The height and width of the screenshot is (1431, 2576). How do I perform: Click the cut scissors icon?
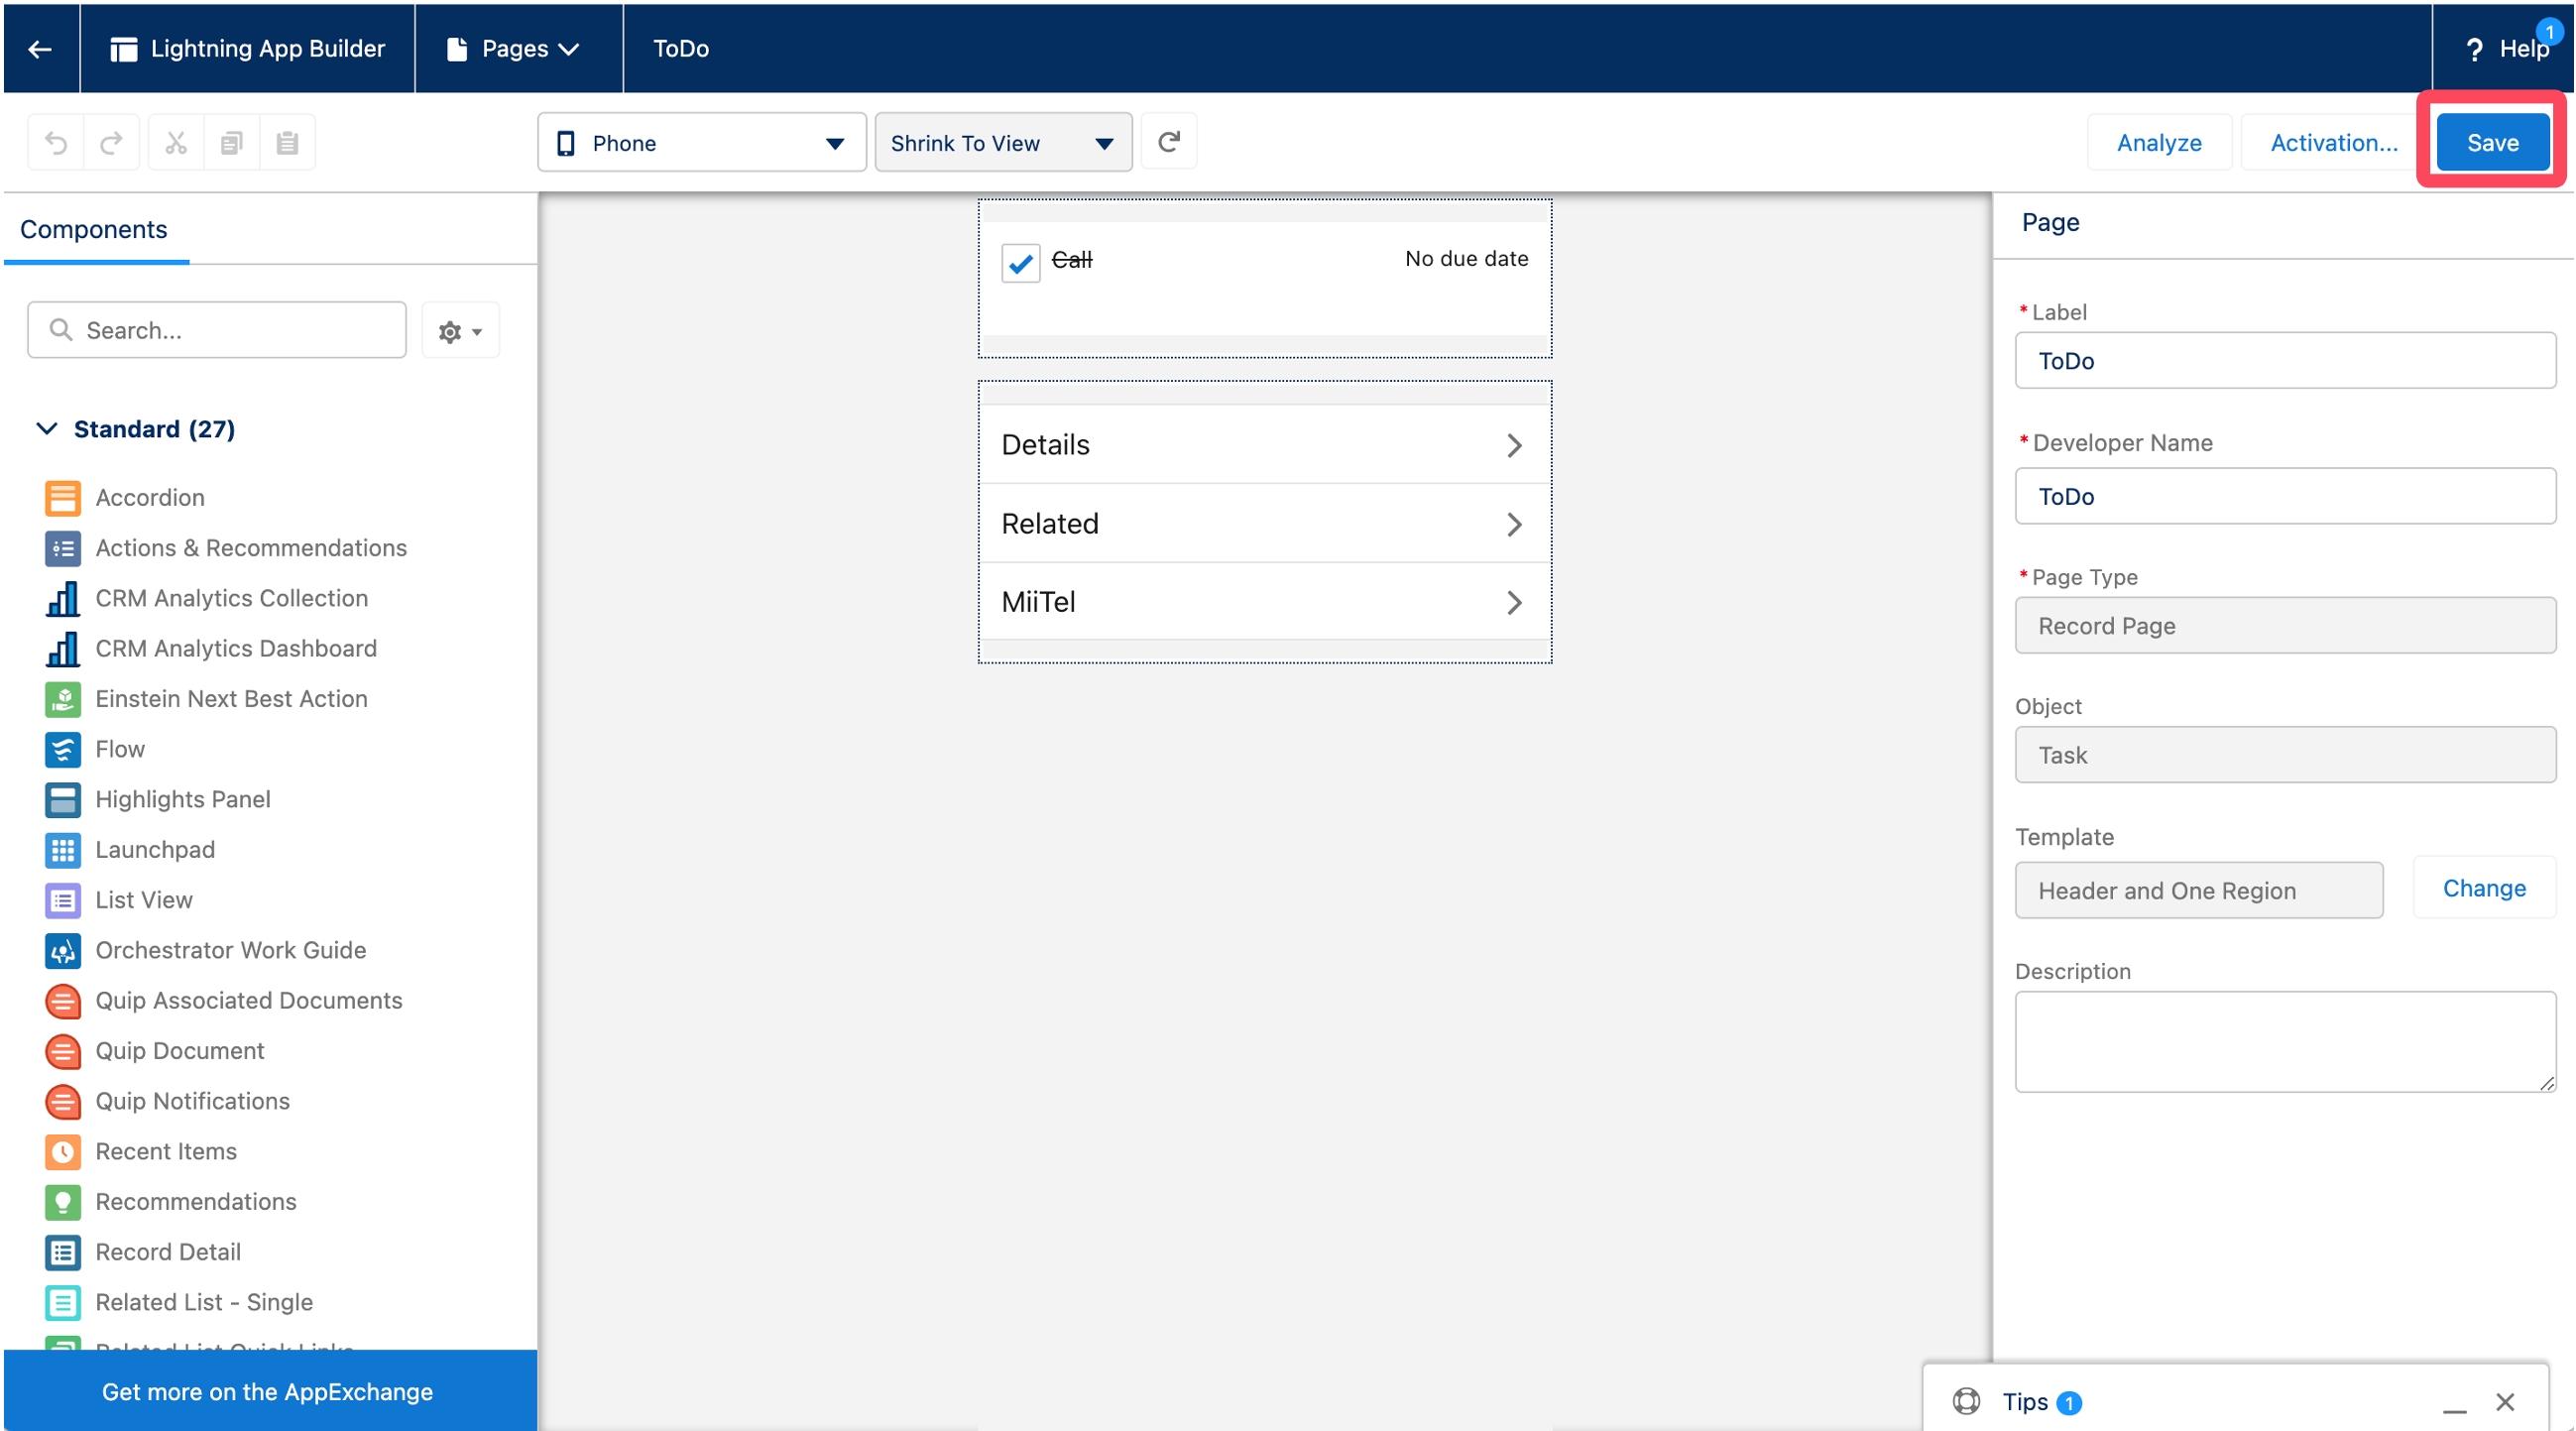[176, 143]
